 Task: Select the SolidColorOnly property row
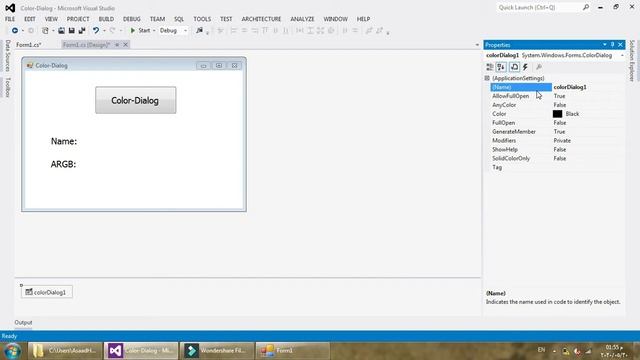557,158
